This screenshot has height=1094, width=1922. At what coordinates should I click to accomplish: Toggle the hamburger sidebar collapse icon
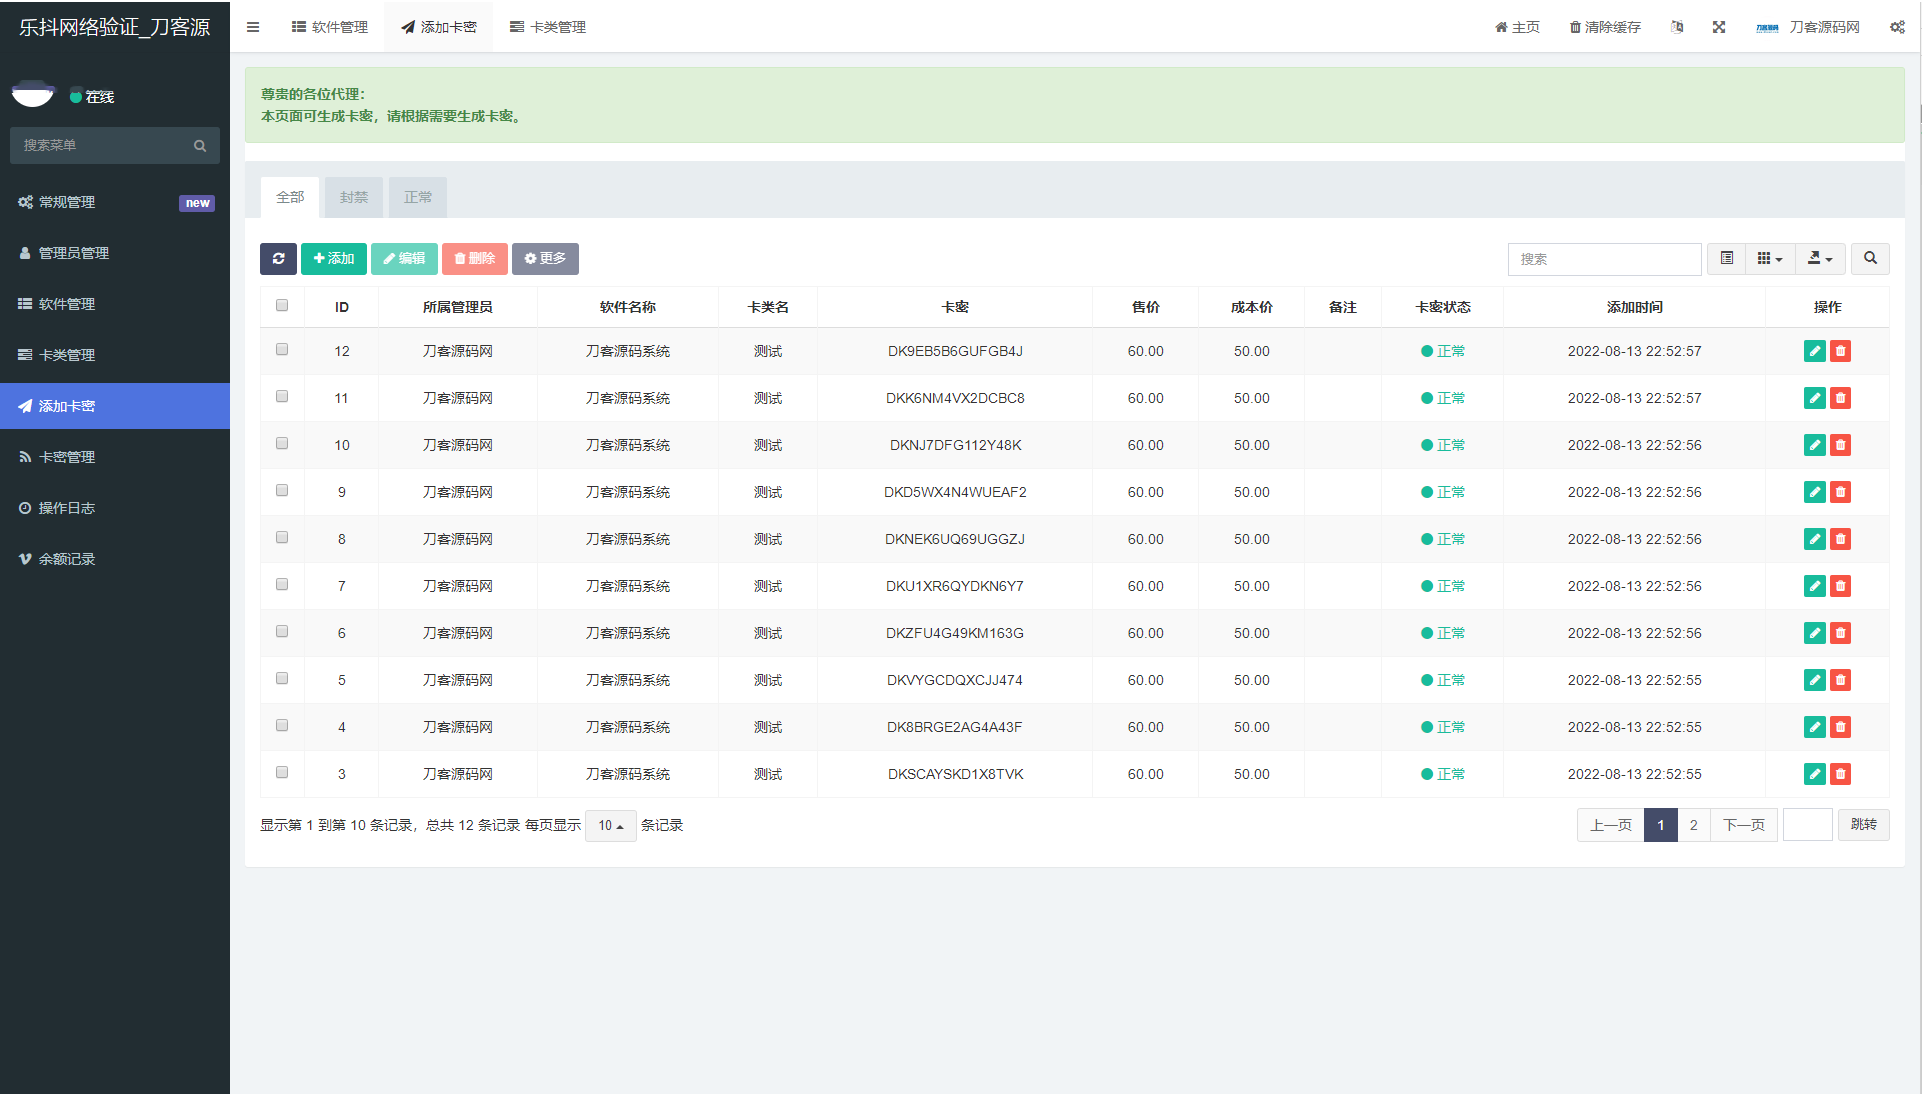pos(253,27)
